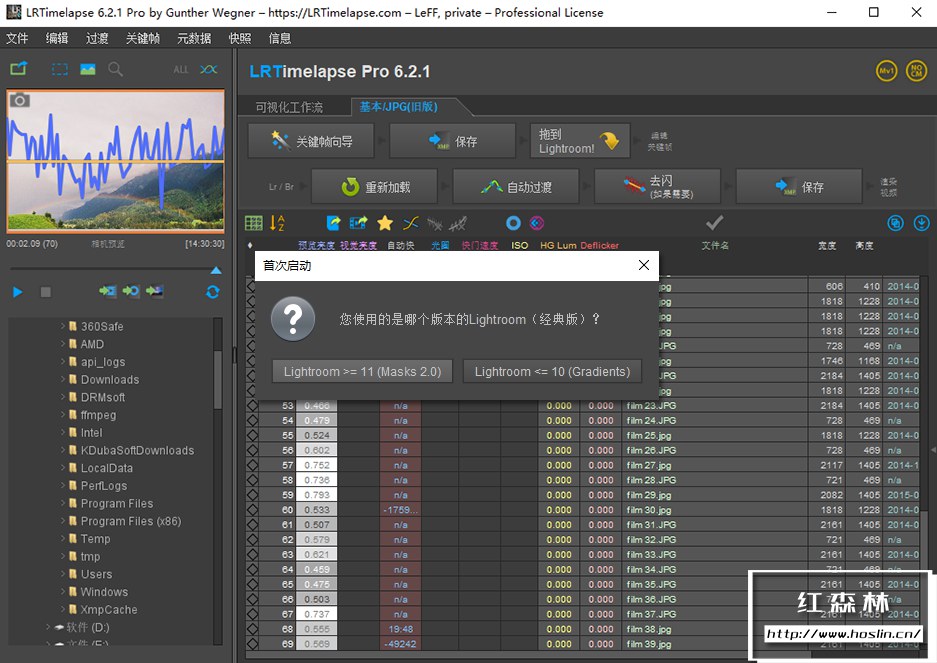937x663 pixels.
Task: Expand the 软件 (D:) drive
Action: coord(48,627)
